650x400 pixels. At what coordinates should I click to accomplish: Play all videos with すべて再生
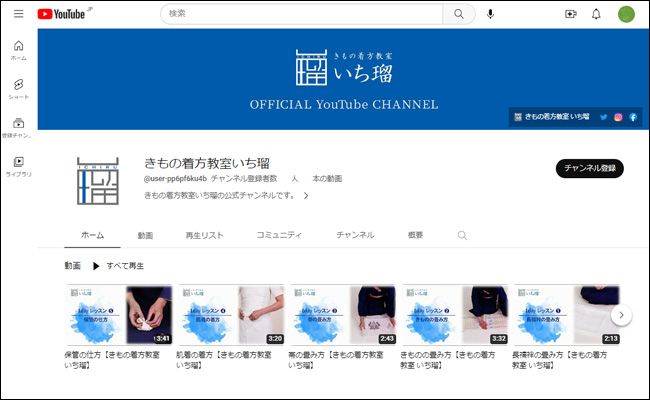(x=118, y=266)
